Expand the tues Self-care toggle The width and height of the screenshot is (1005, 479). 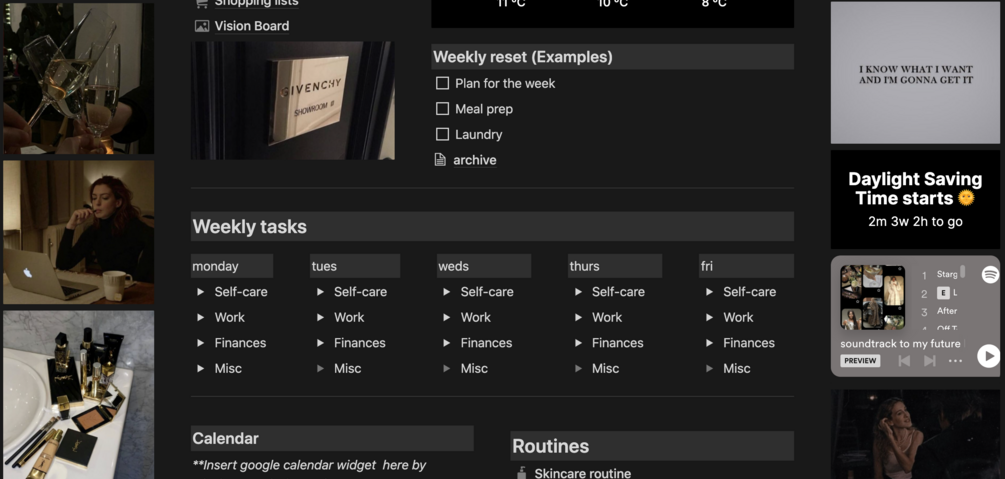click(x=320, y=292)
